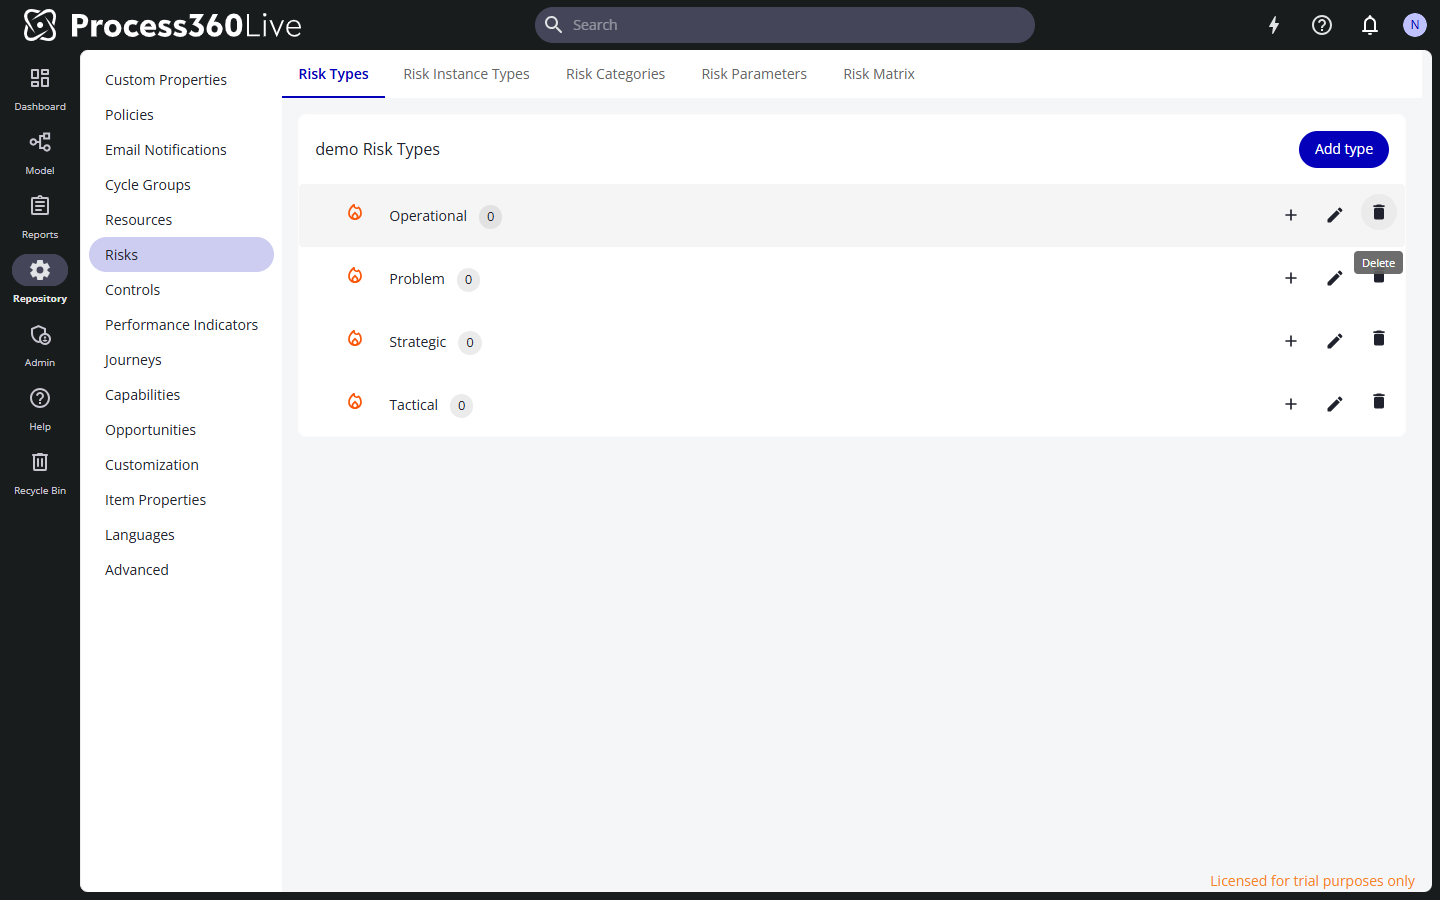Open Languages settings
This screenshot has height=900, width=1440.
[181, 535]
